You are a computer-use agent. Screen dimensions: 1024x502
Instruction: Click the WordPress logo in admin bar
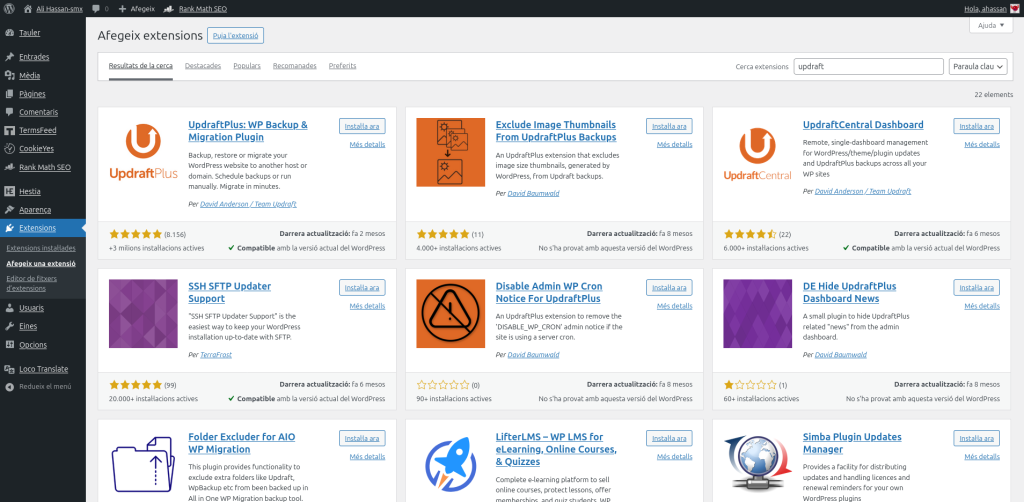coord(9,8)
